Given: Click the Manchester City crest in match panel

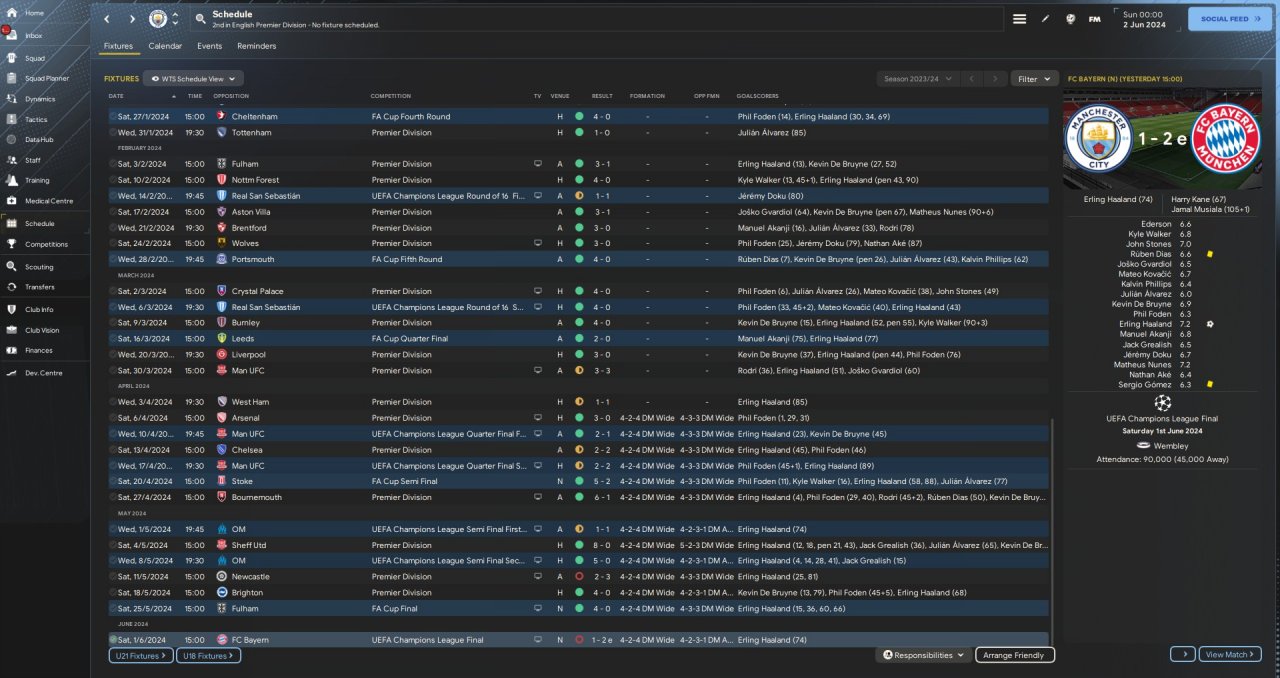Looking at the screenshot, I should (1098, 138).
